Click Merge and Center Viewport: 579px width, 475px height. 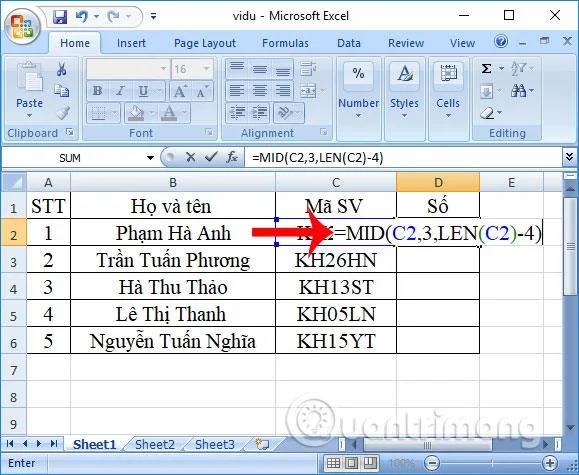coord(308,91)
